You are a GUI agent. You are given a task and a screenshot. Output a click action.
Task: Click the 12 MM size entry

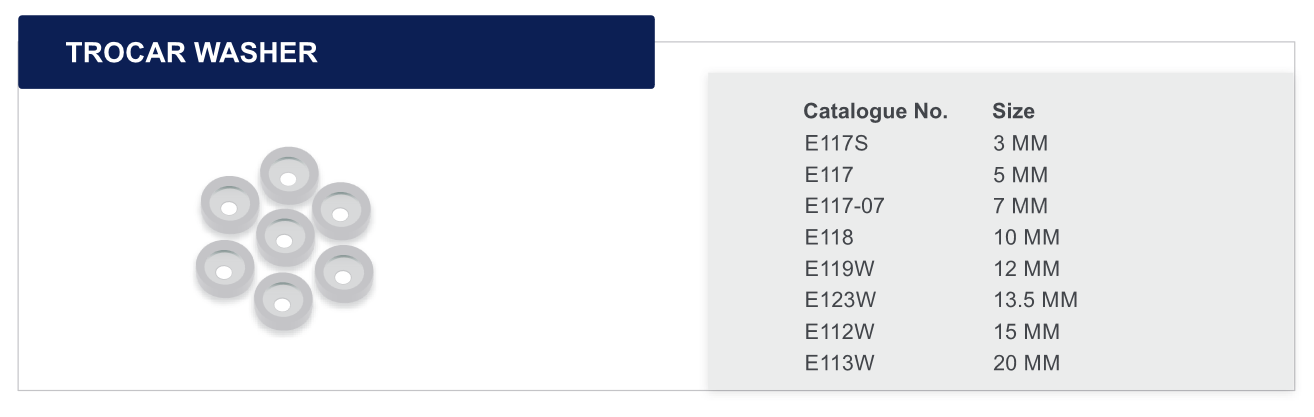[x=1026, y=269]
